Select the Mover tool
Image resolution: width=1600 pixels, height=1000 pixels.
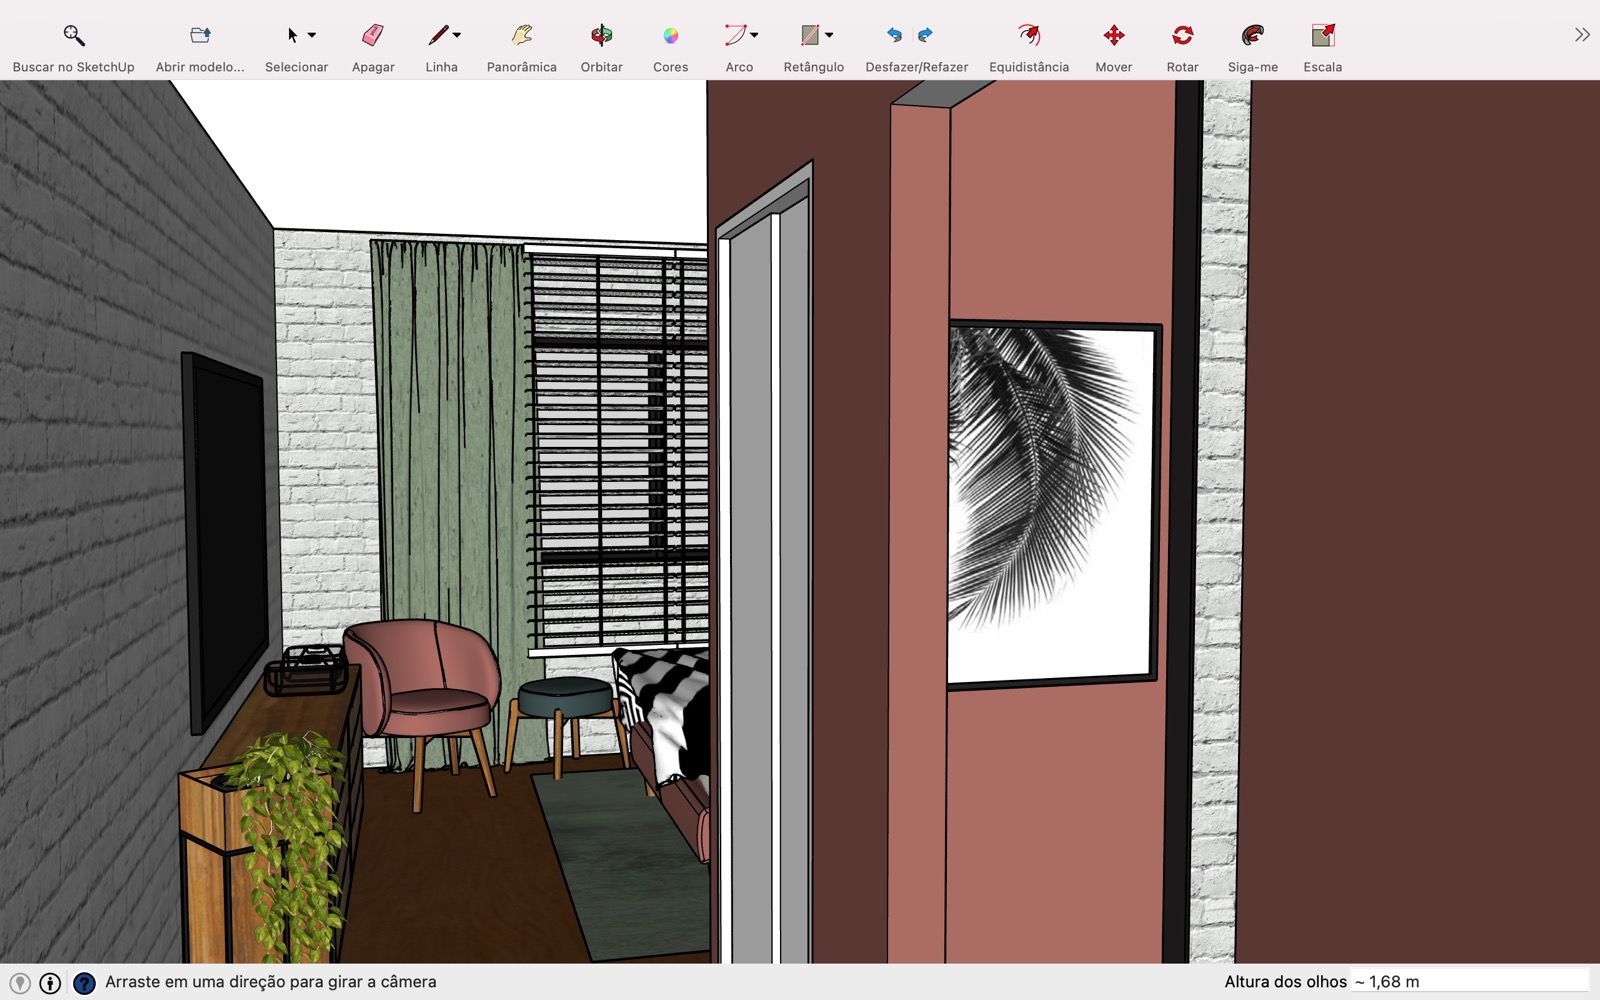1113,36
